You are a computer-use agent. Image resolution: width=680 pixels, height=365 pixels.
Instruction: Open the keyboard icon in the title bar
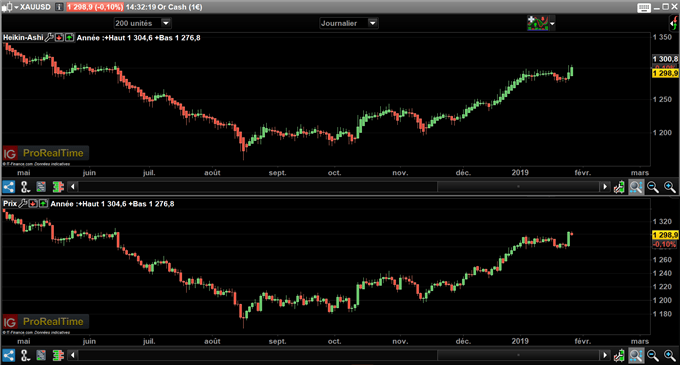point(644,7)
